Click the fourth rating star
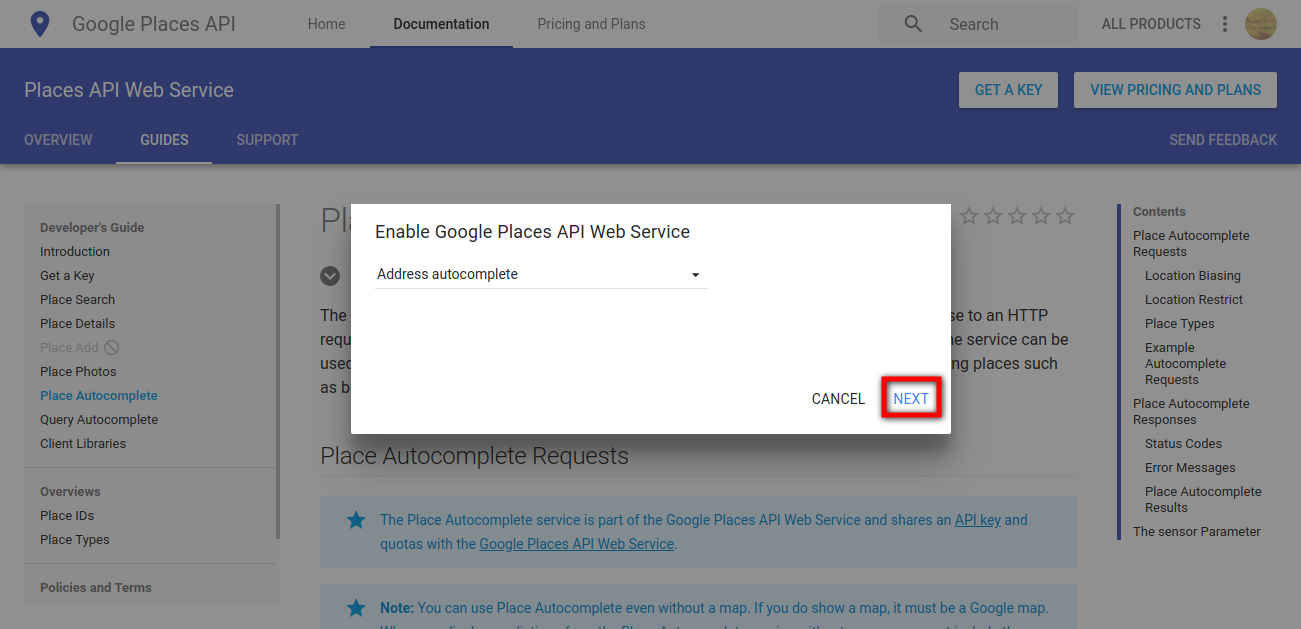Viewport: 1301px width, 629px height. point(1041,216)
